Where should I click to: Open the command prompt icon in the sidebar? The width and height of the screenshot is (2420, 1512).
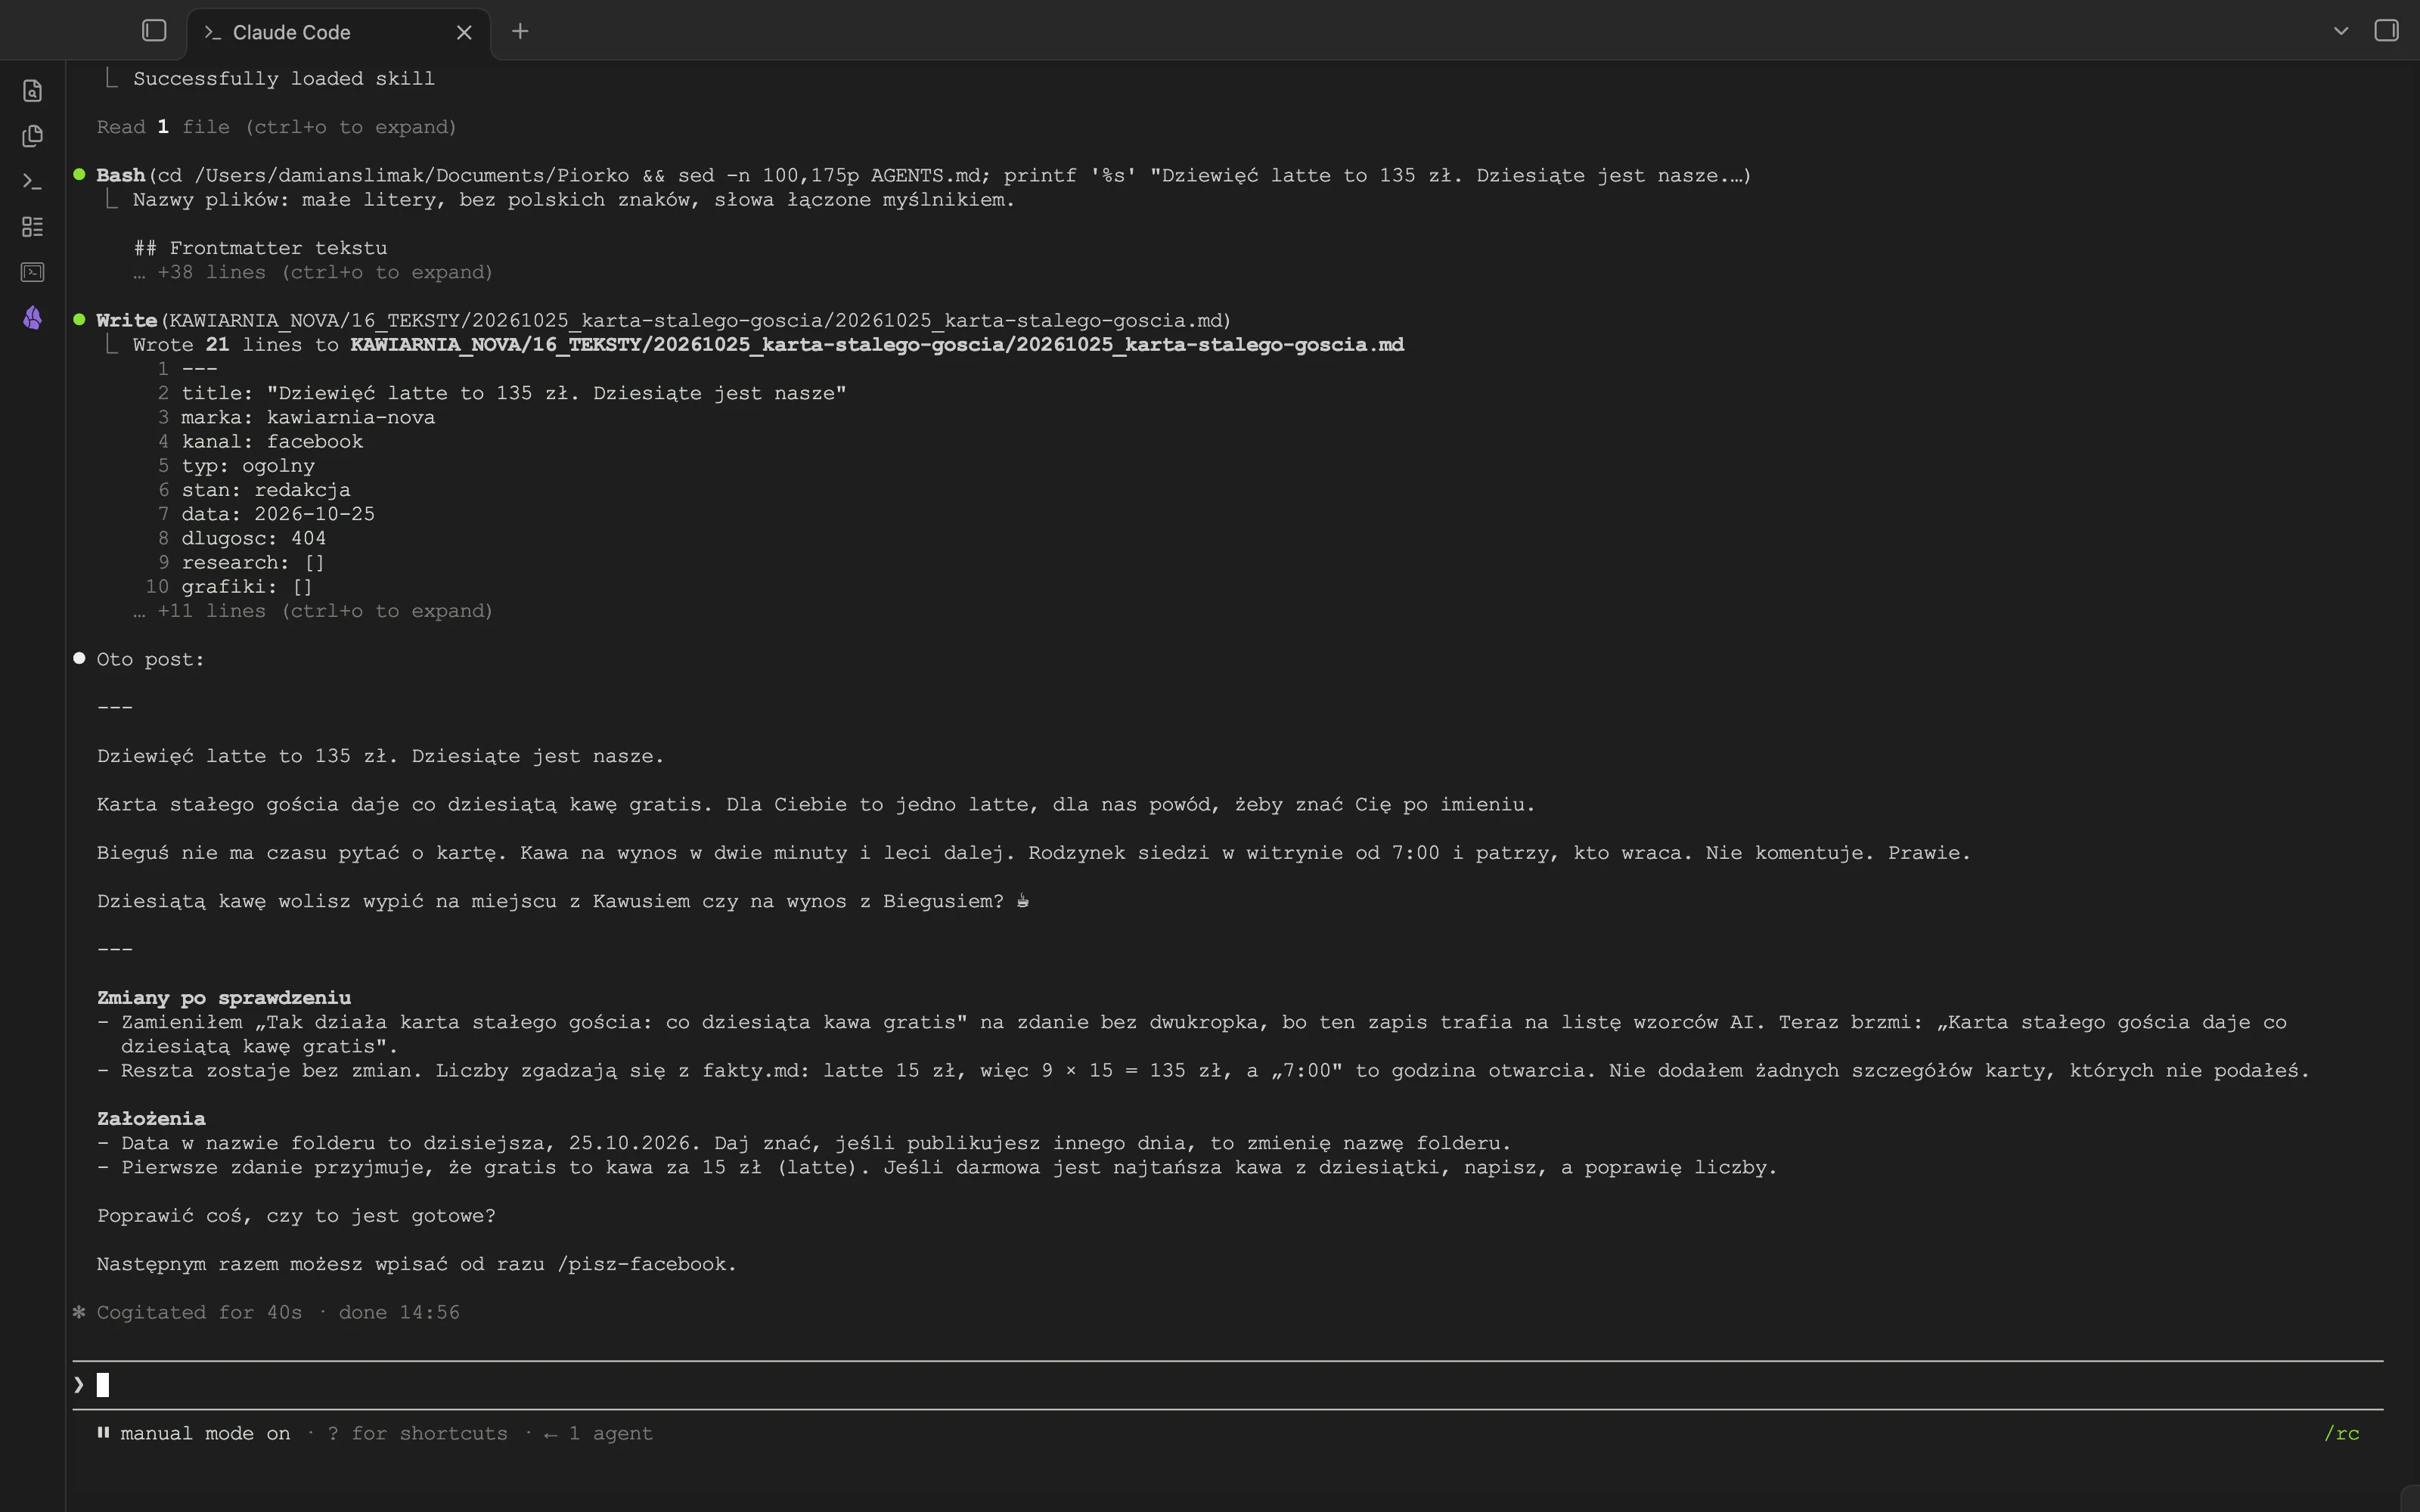(x=32, y=182)
